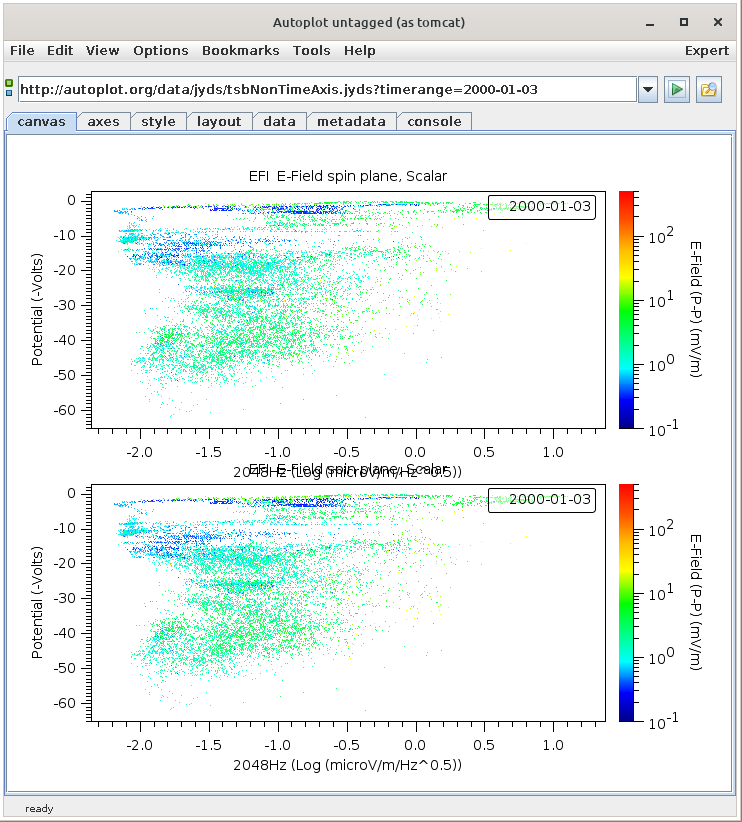Open the View menu
Viewport: 742px width, 822px height.
pos(102,50)
